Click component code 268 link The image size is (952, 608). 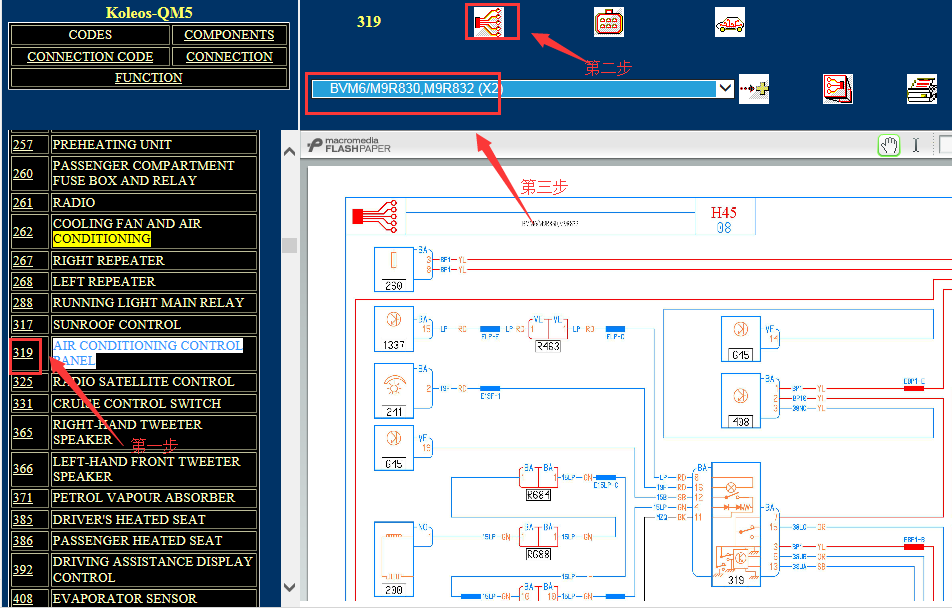coord(23,282)
